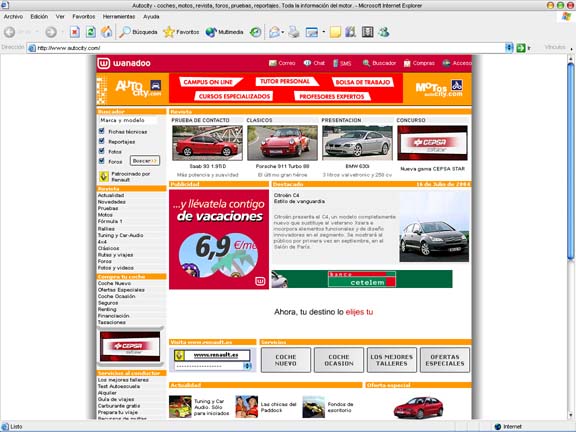Viewport: 576px width, 432px height.
Task: Open Financiación sidebar link
Action: (x=114, y=316)
